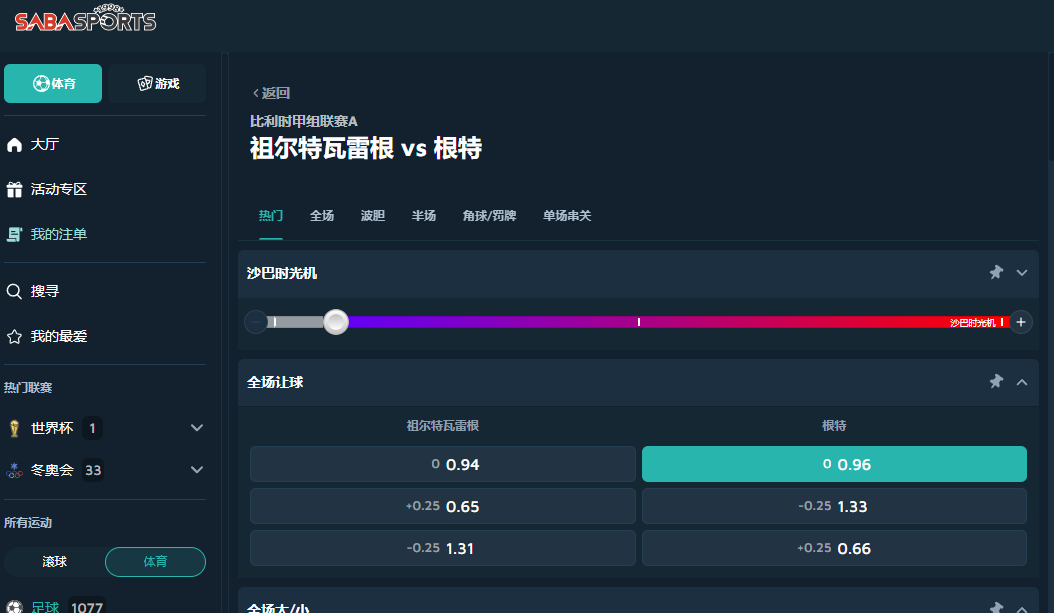Go back using 返回 link
Screen dimensions: 1054x613
click(271, 93)
